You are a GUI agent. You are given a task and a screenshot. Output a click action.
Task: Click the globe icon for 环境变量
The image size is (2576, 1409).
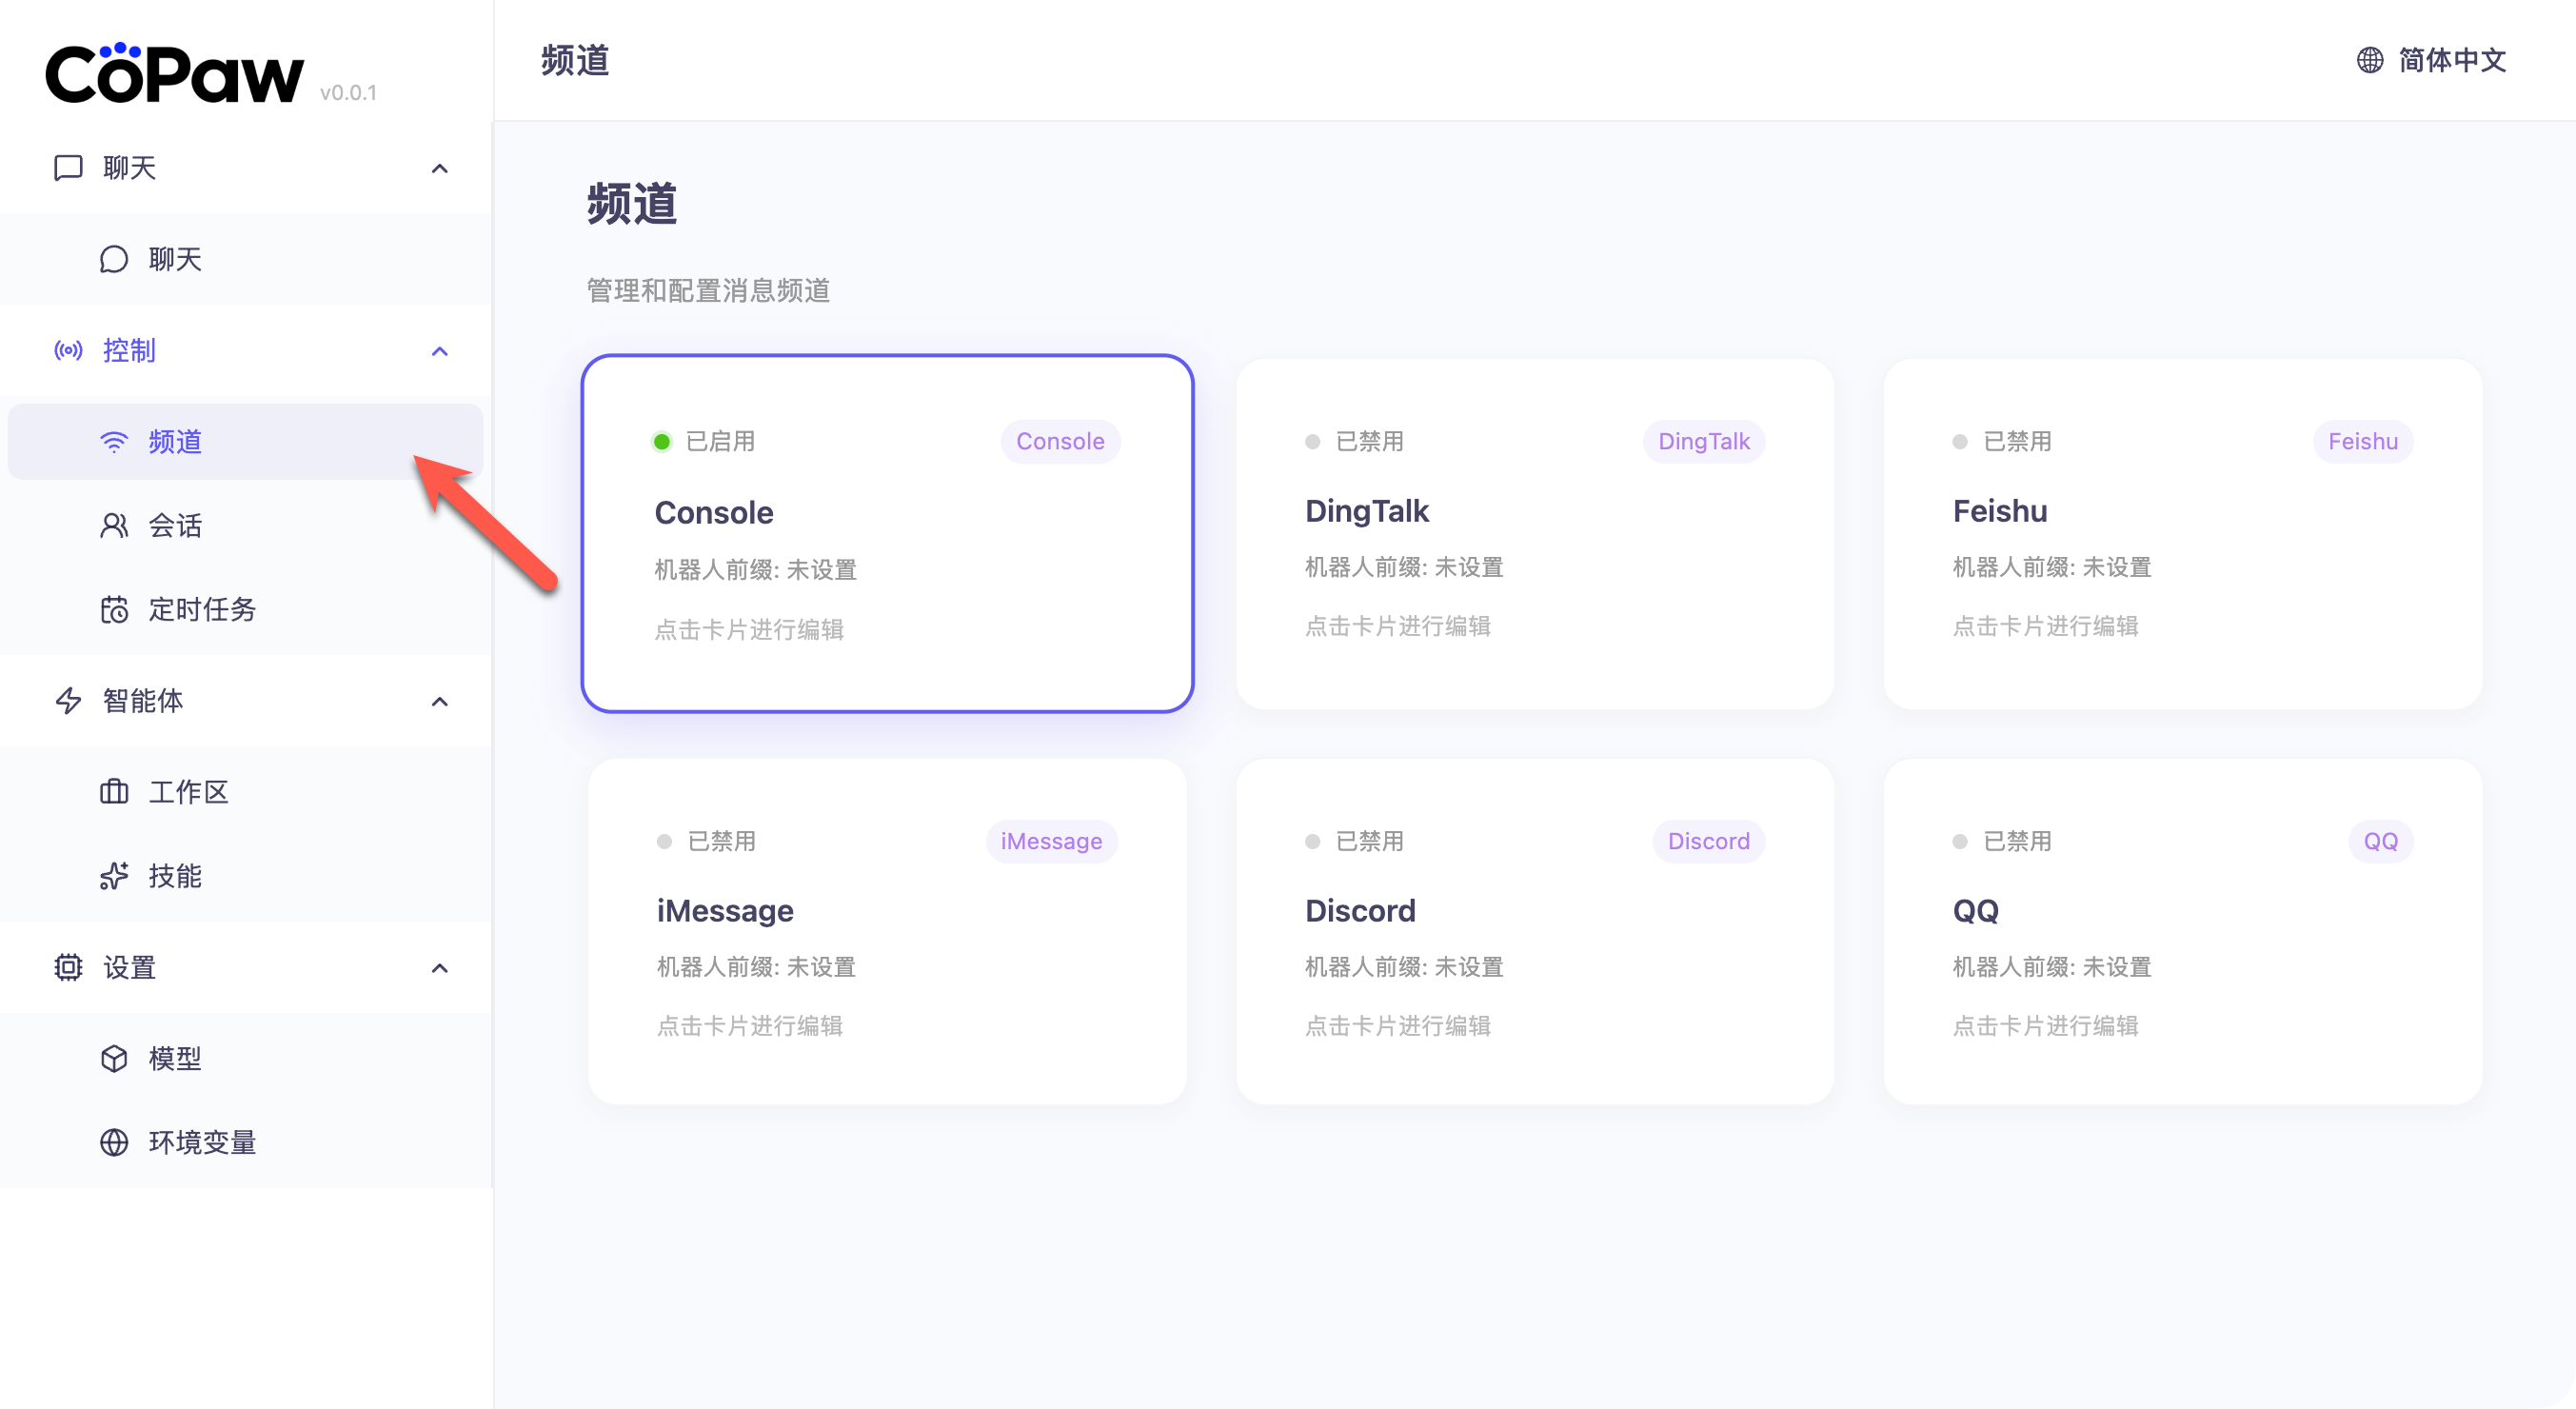click(114, 1142)
